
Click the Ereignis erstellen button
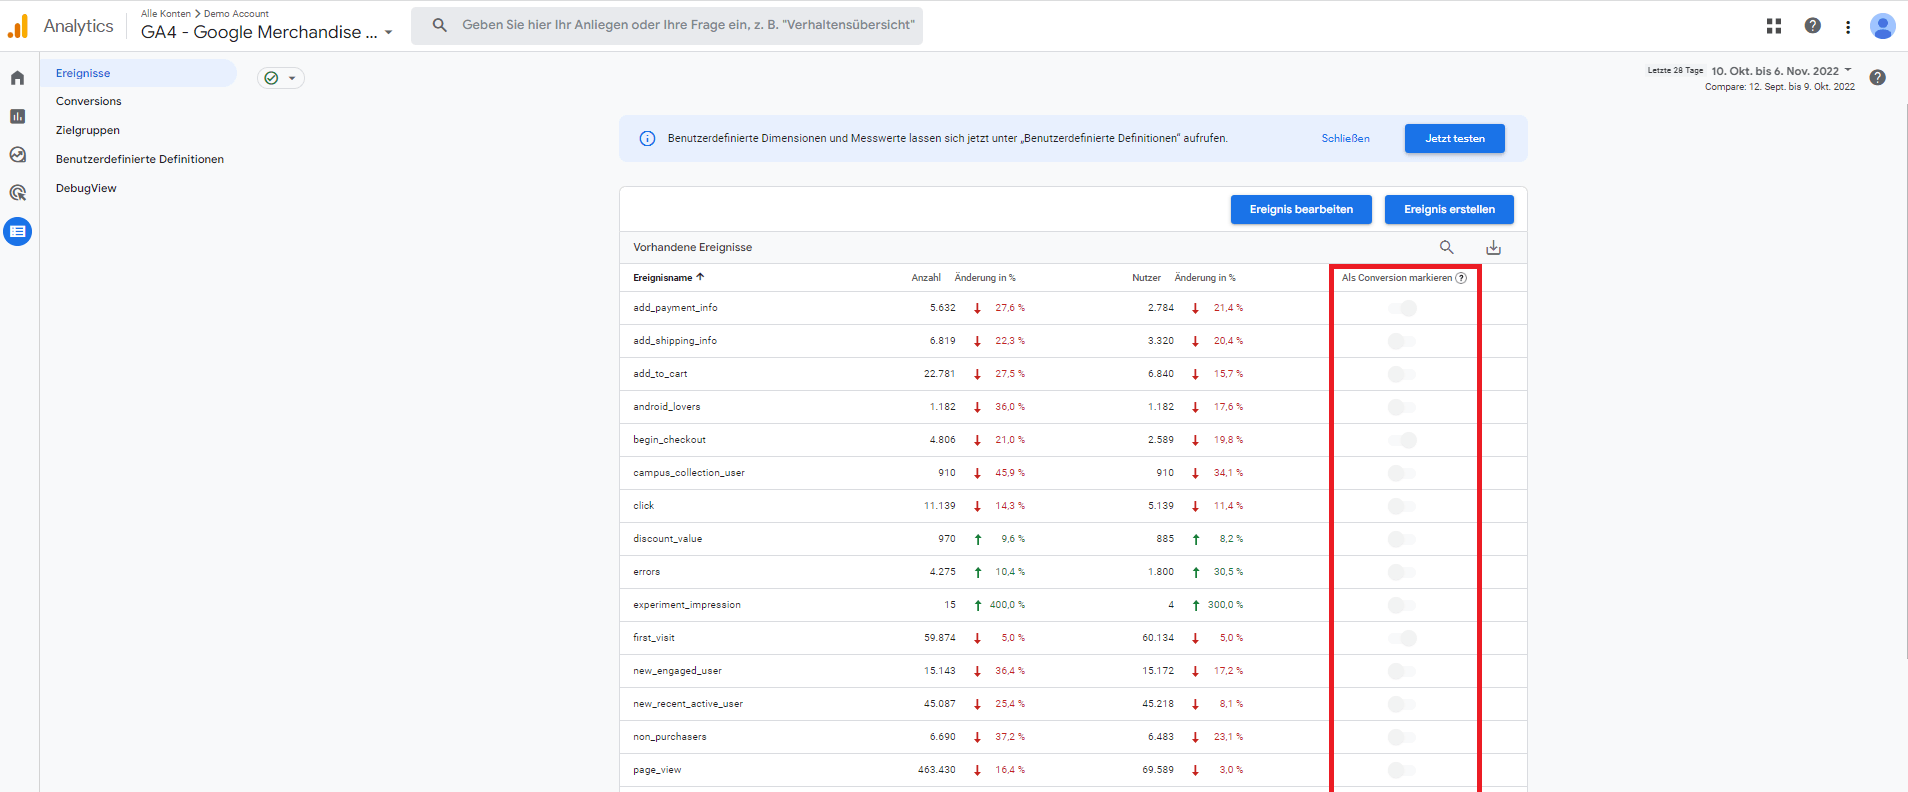1449,209
